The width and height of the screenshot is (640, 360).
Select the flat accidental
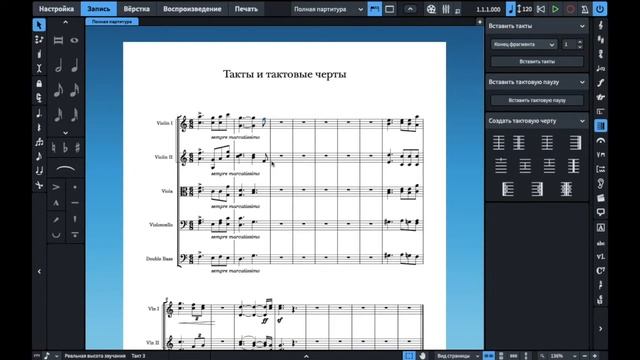click(65, 147)
